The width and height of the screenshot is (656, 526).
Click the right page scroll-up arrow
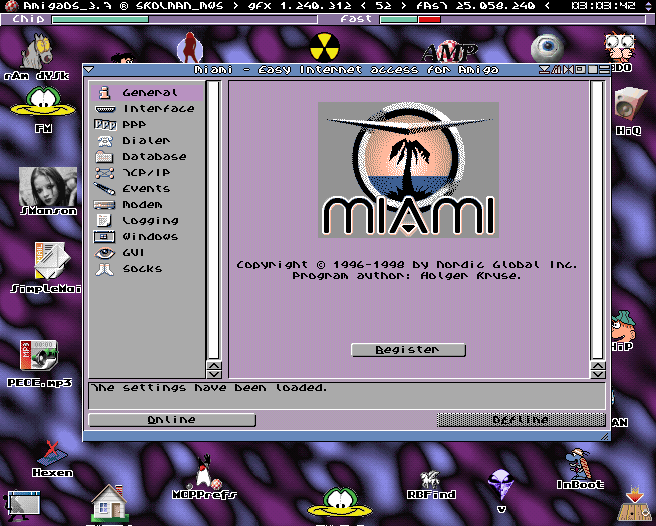[x=598, y=365]
